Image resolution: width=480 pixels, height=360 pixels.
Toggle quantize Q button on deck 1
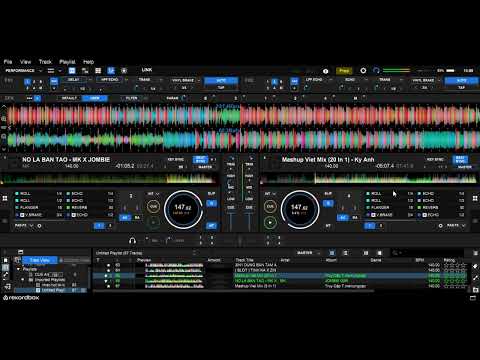[211, 203]
